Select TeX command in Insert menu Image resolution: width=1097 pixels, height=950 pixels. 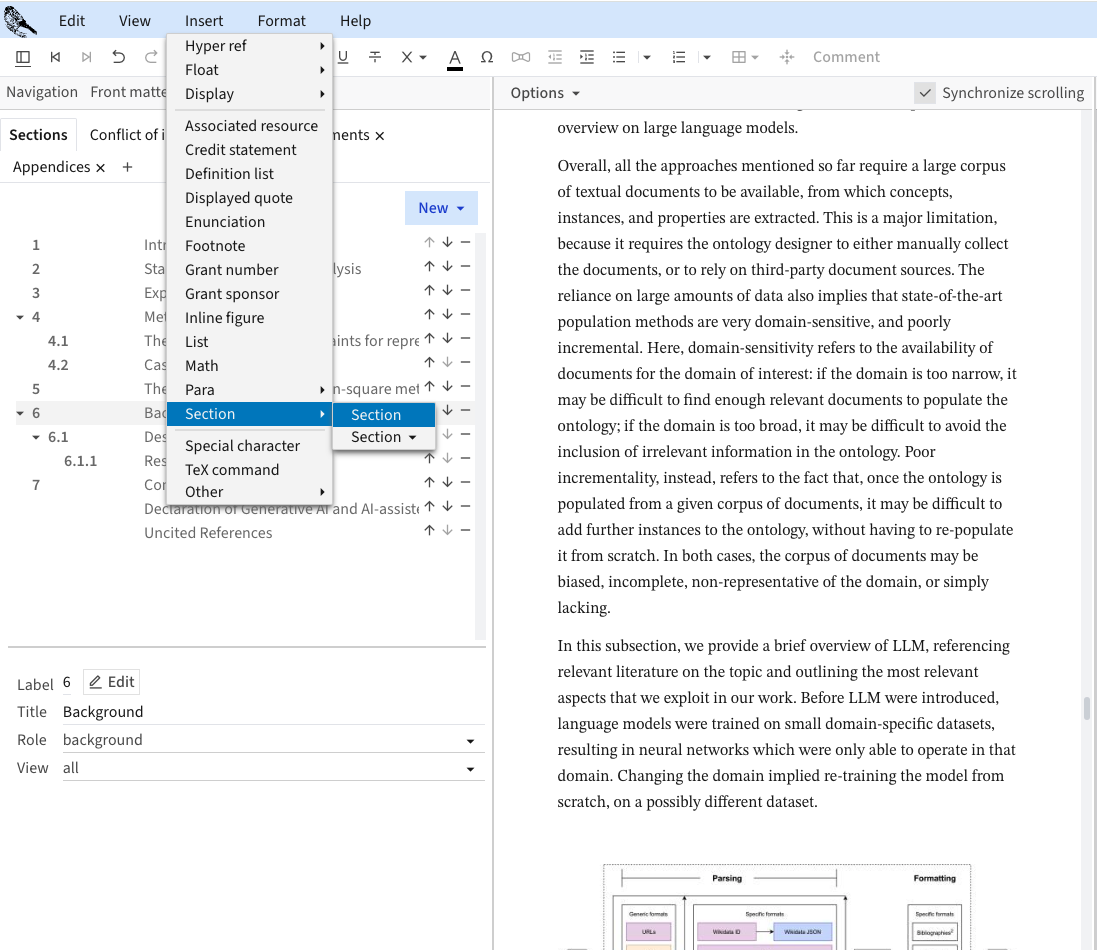tap(232, 469)
